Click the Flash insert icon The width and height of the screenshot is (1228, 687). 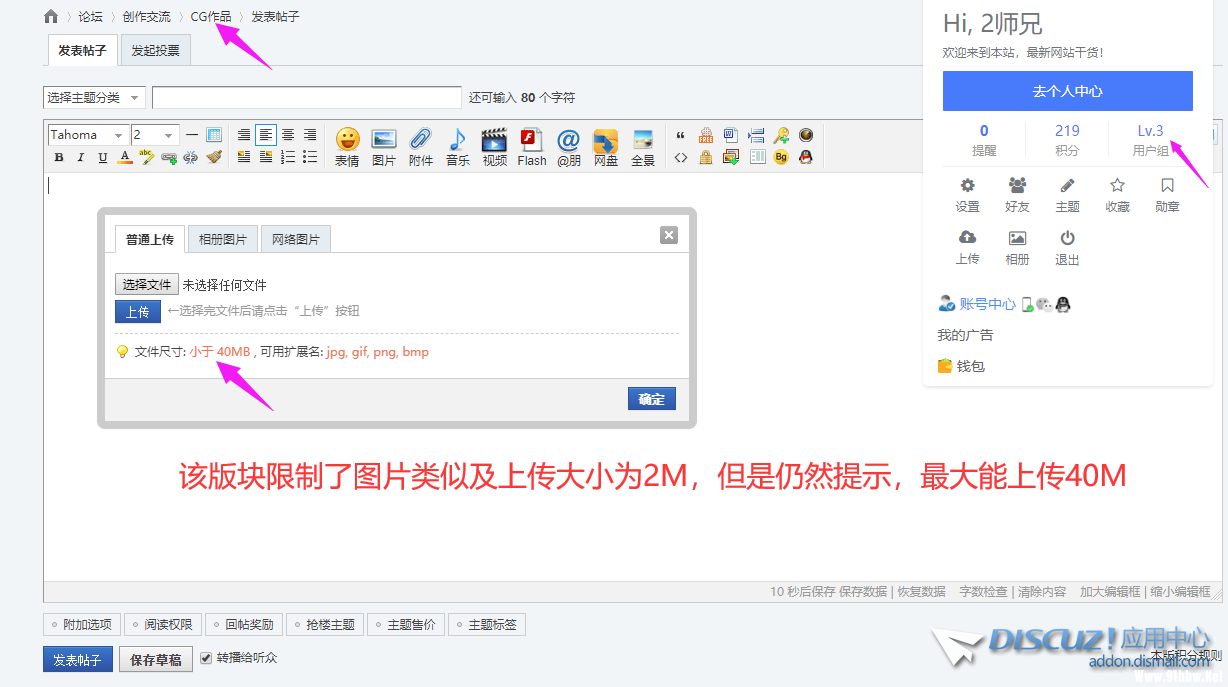click(x=531, y=146)
